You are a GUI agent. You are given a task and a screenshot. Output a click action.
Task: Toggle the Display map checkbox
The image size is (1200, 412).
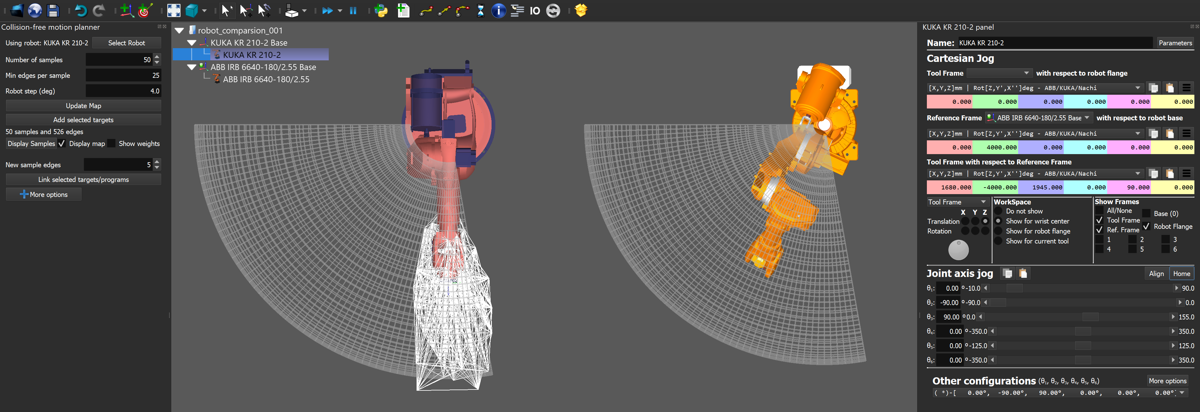tap(62, 144)
